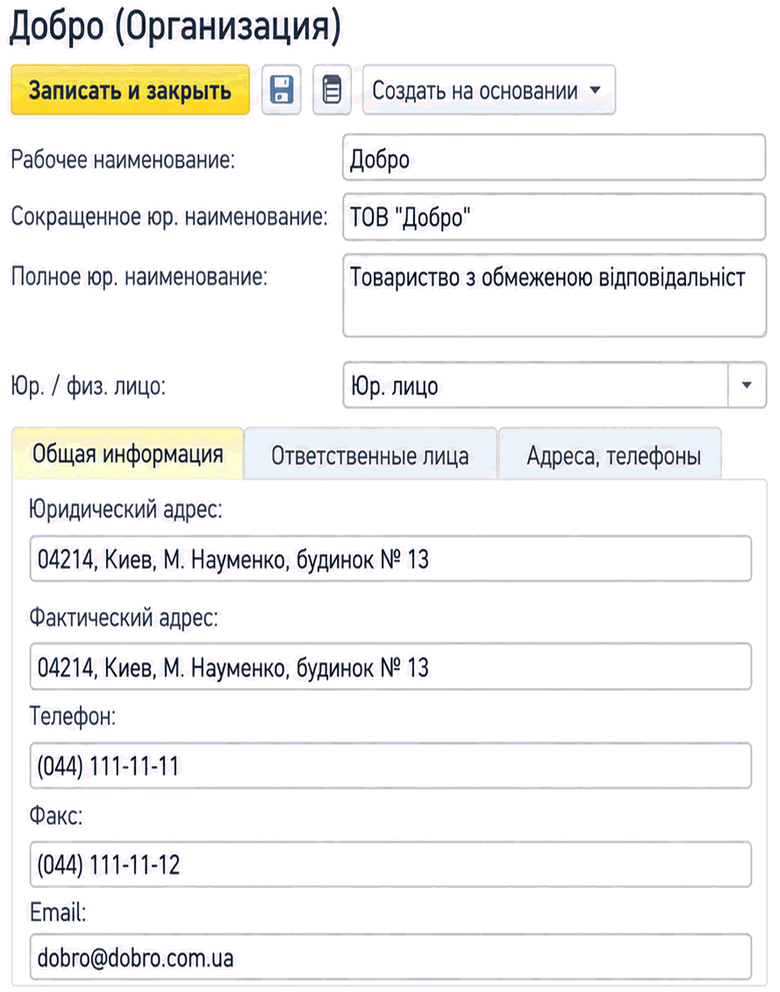The width and height of the screenshot is (780, 992).
Task: Click the 'Сокращенное юр. наименование:' label
Action: pyautogui.click(x=170, y=216)
